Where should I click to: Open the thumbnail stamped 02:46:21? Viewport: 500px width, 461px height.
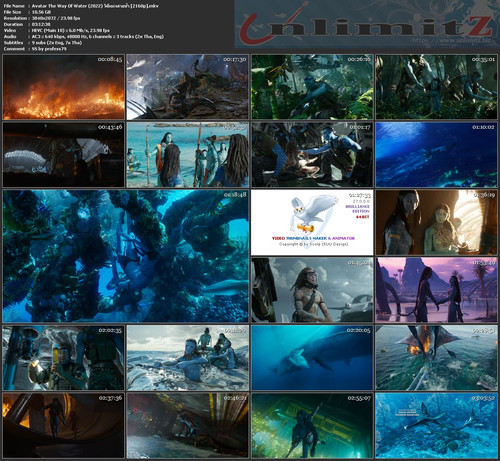pos(188,425)
